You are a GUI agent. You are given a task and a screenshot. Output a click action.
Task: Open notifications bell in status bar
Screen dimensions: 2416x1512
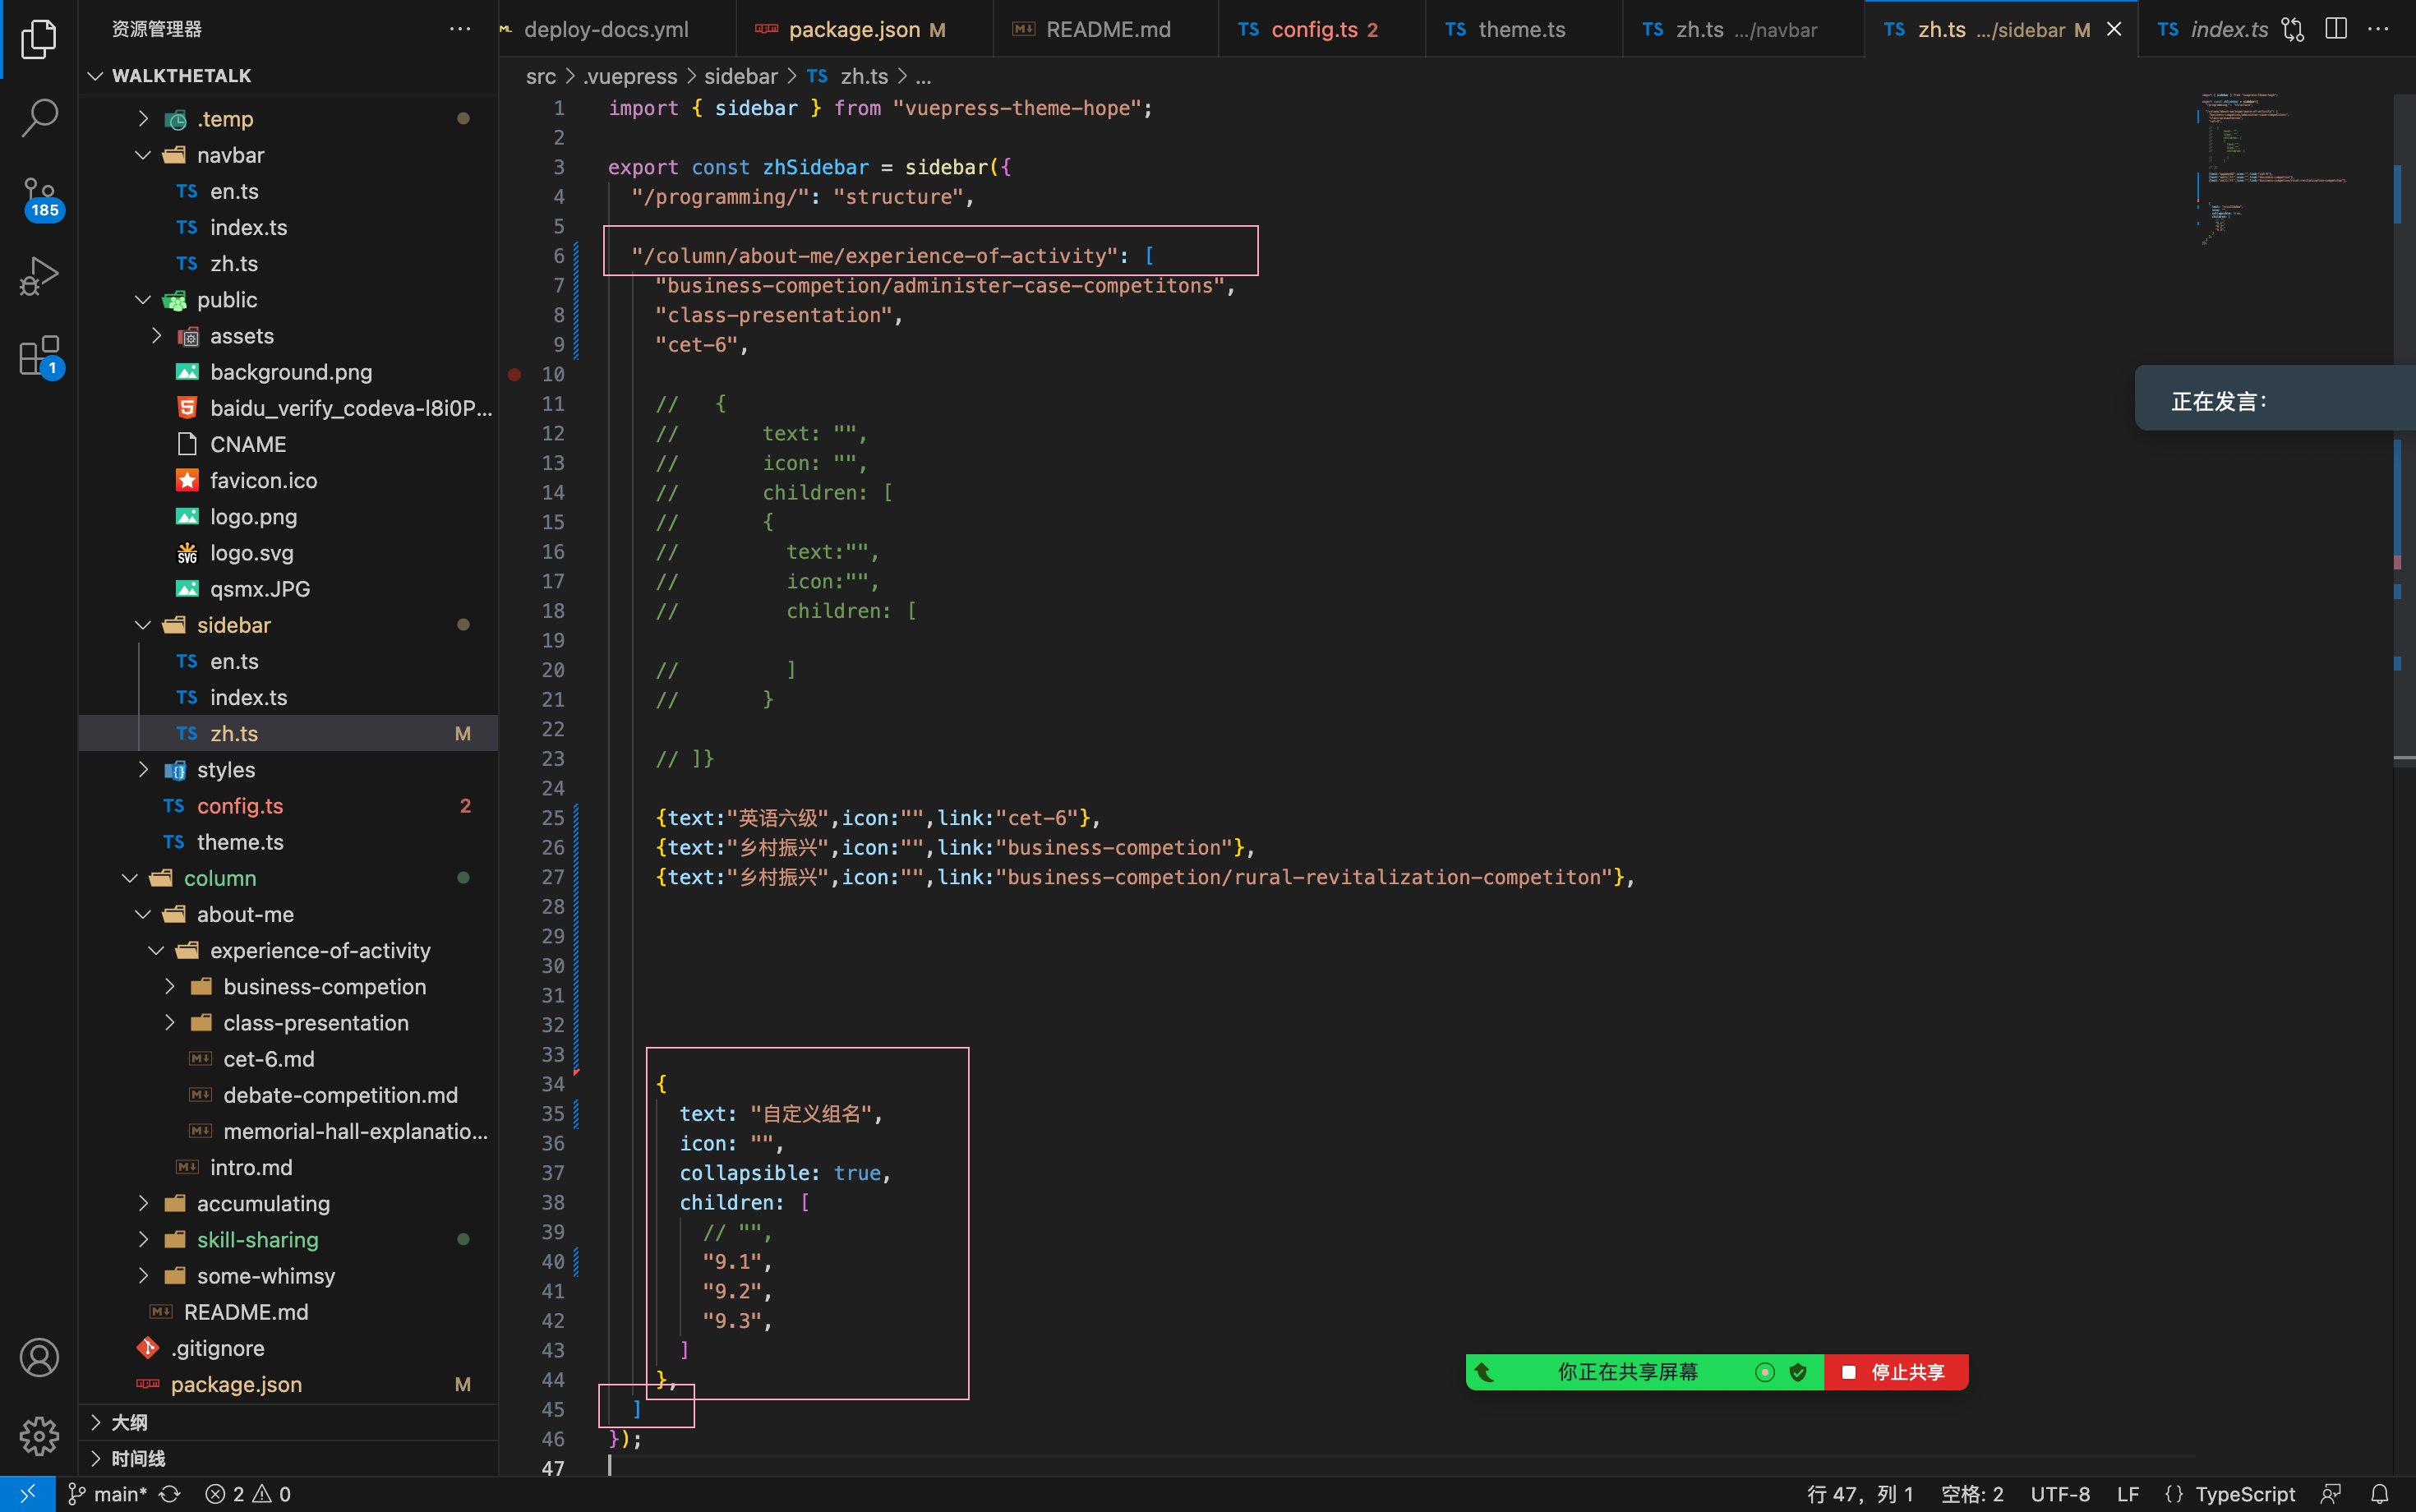2380,1494
